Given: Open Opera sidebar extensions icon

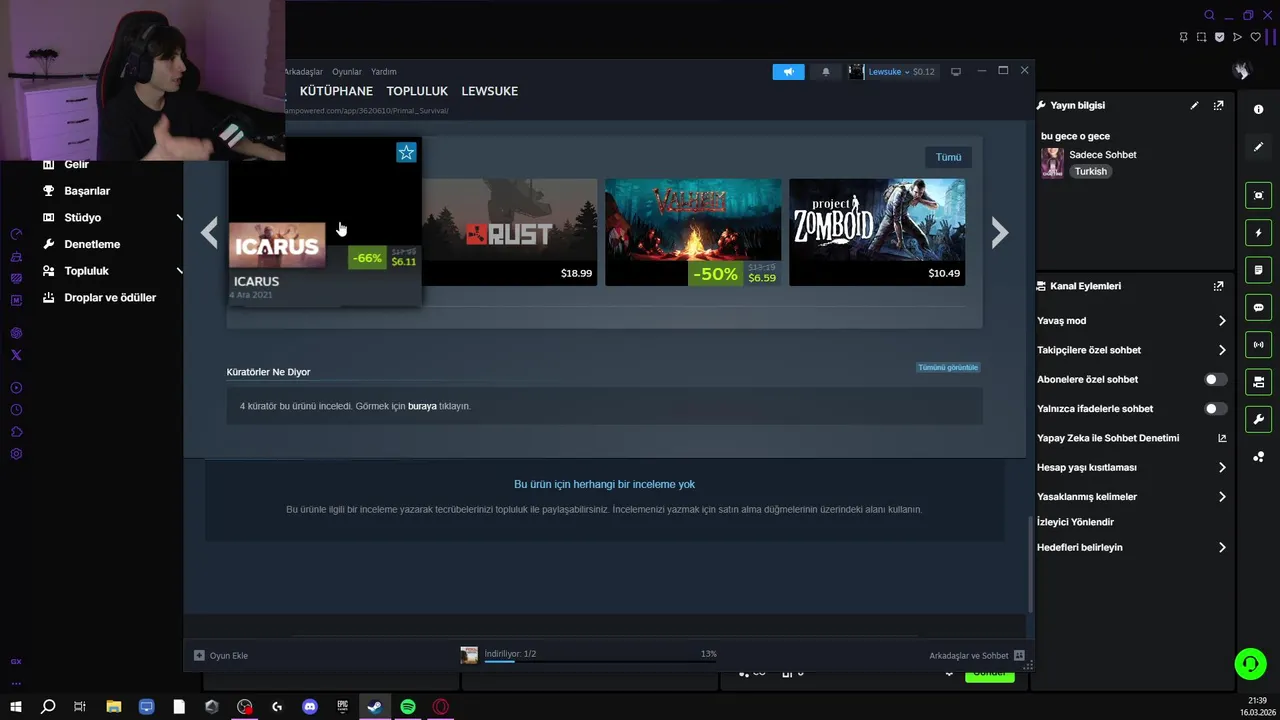Looking at the screenshot, I should tap(16, 432).
